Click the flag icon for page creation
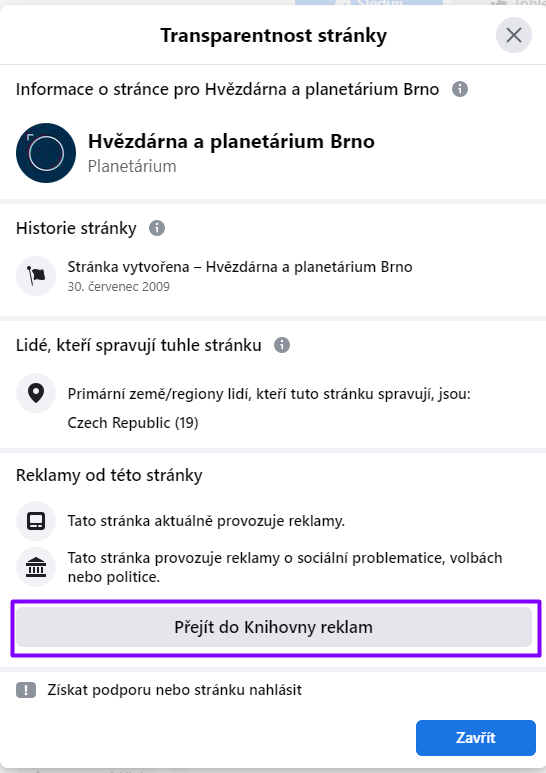The image size is (546, 773). pyautogui.click(x=36, y=276)
